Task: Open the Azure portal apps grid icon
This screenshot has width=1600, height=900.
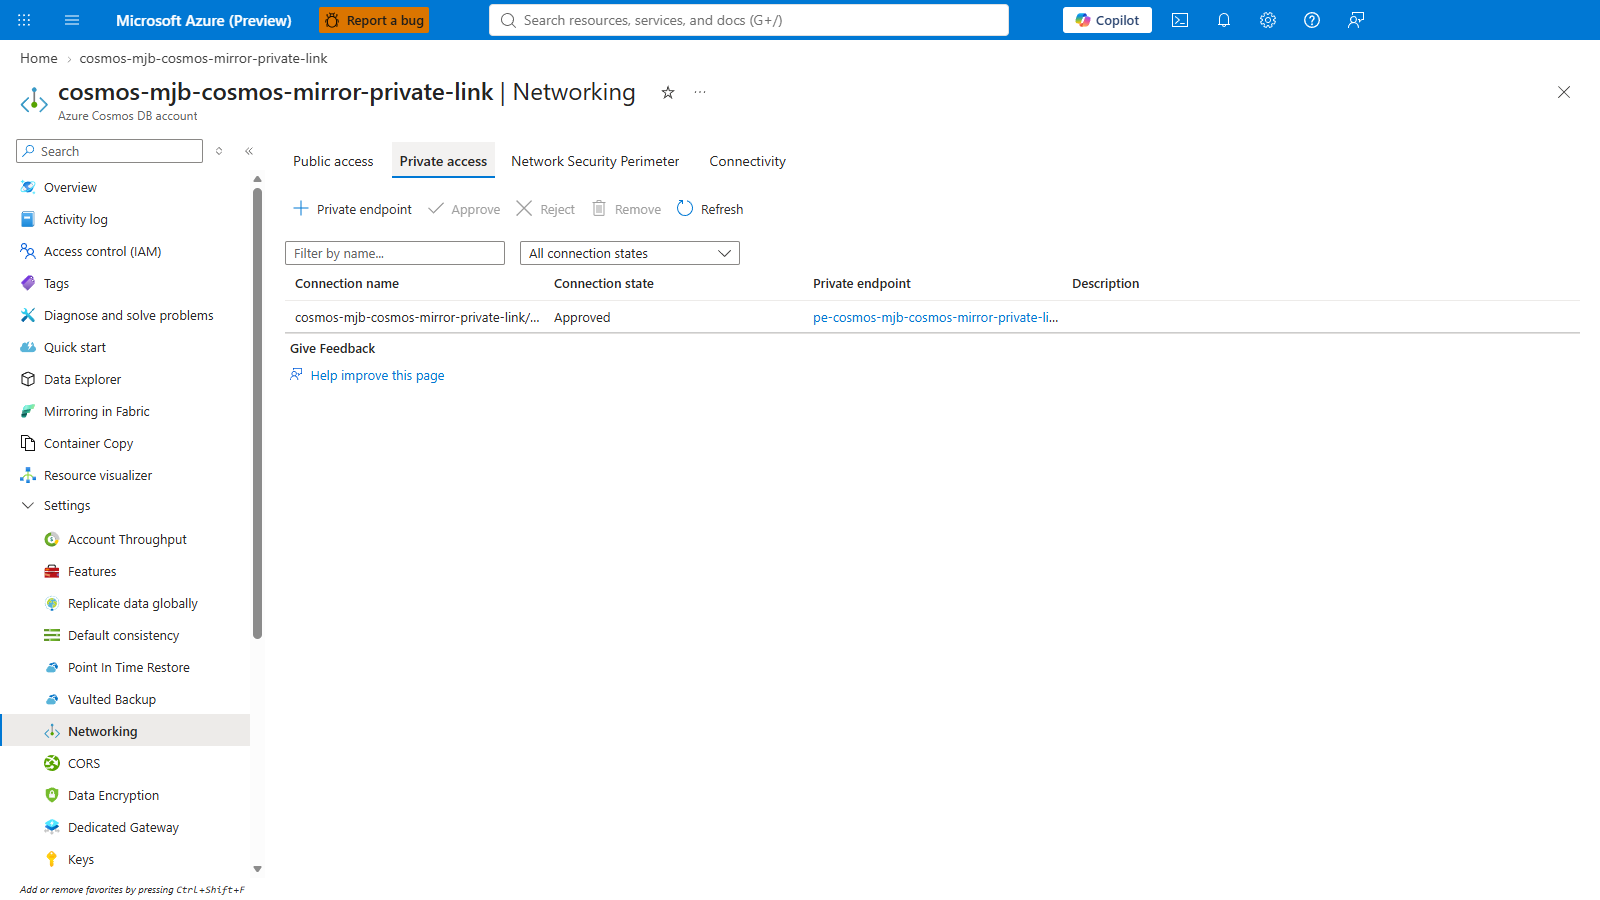Action: click(x=24, y=20)
